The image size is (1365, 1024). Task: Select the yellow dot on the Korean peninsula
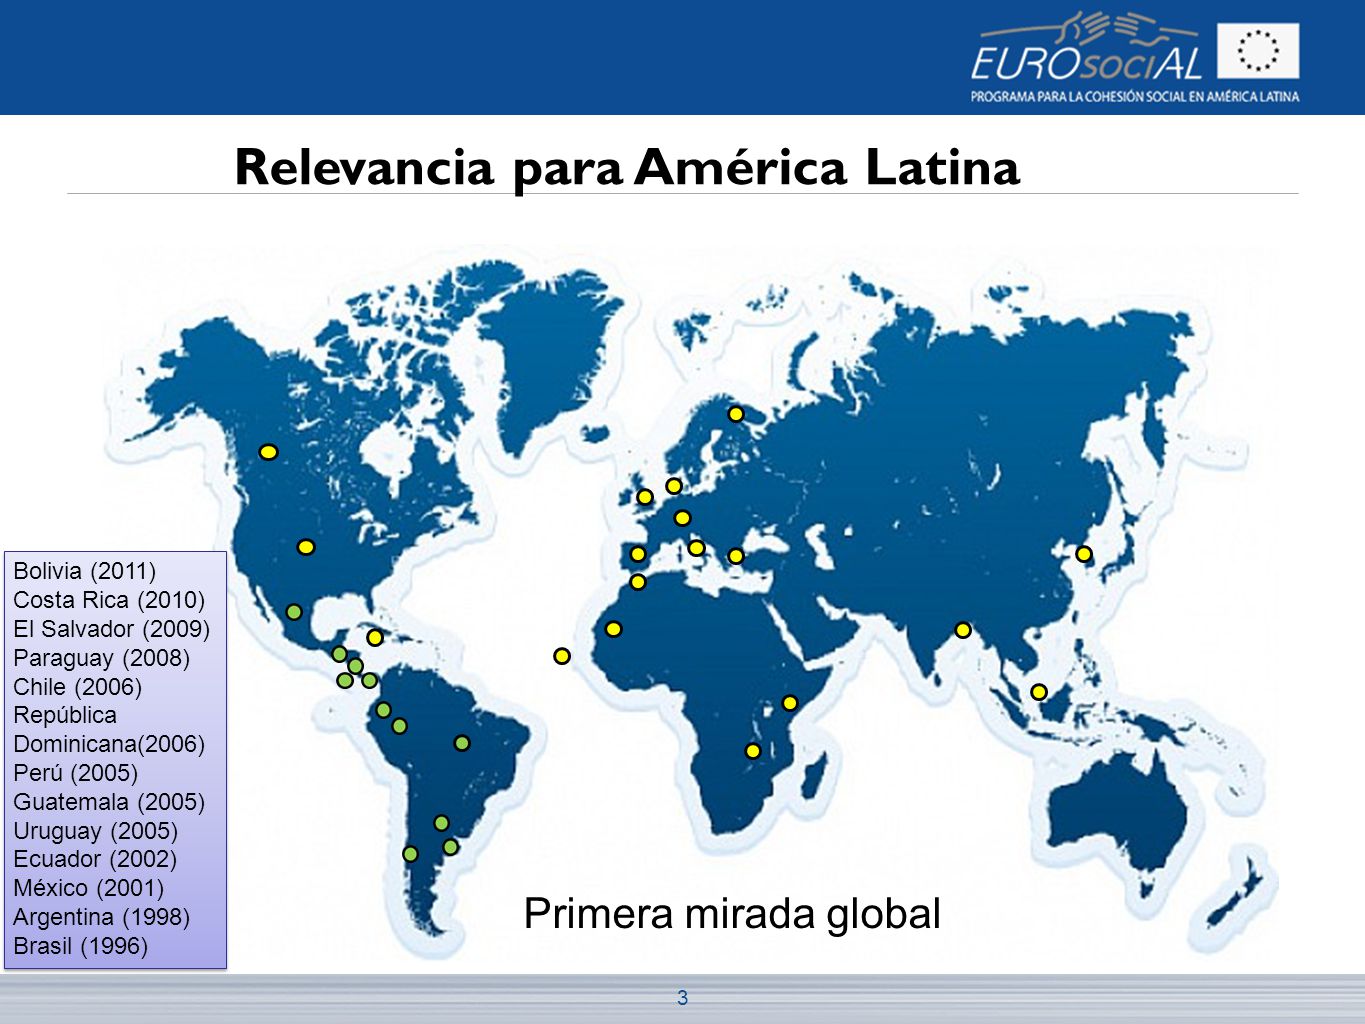[1084, 554]
